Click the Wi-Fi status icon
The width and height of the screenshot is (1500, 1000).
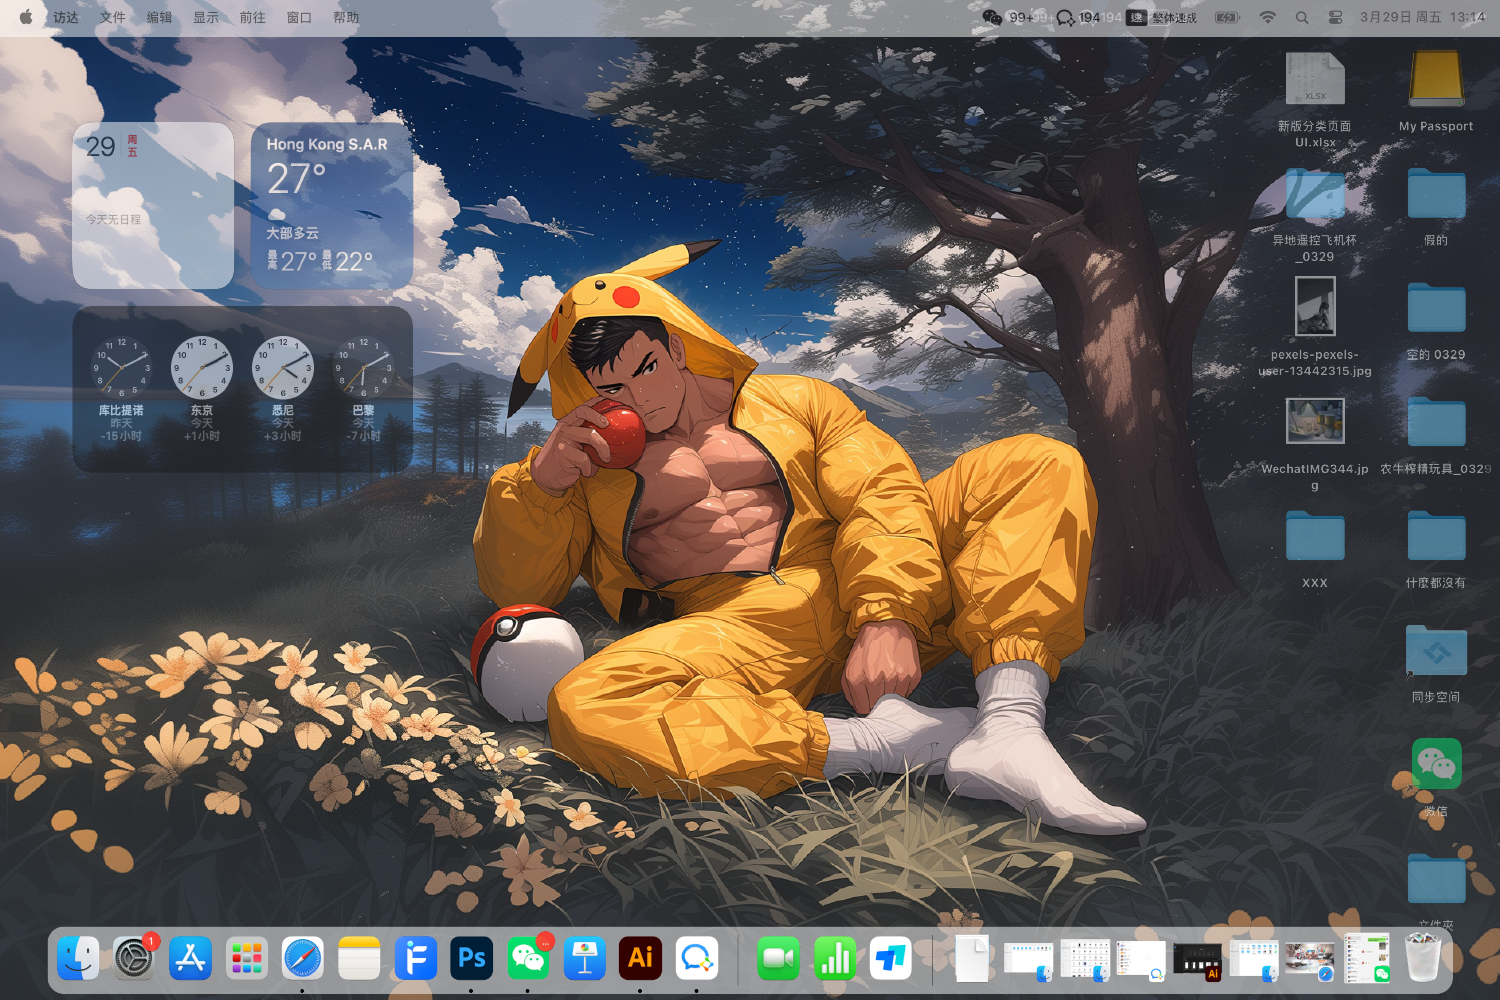(x=1267, y=17)
